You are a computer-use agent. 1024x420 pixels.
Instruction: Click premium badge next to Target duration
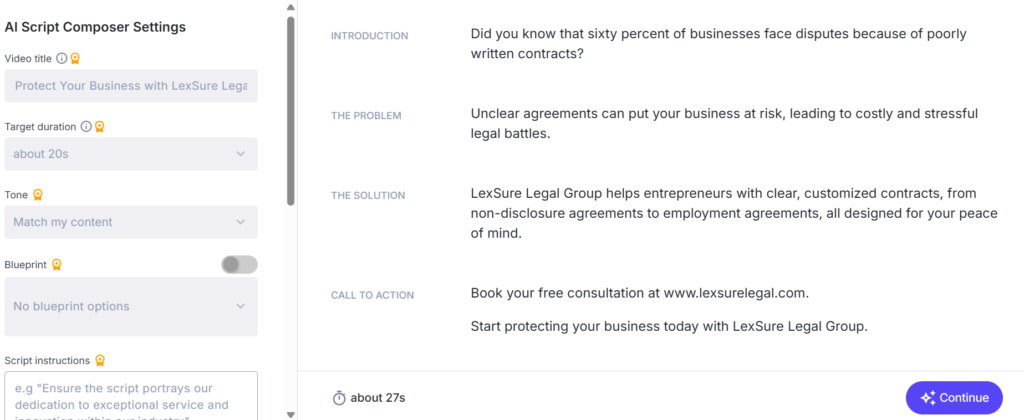[99, 127]
